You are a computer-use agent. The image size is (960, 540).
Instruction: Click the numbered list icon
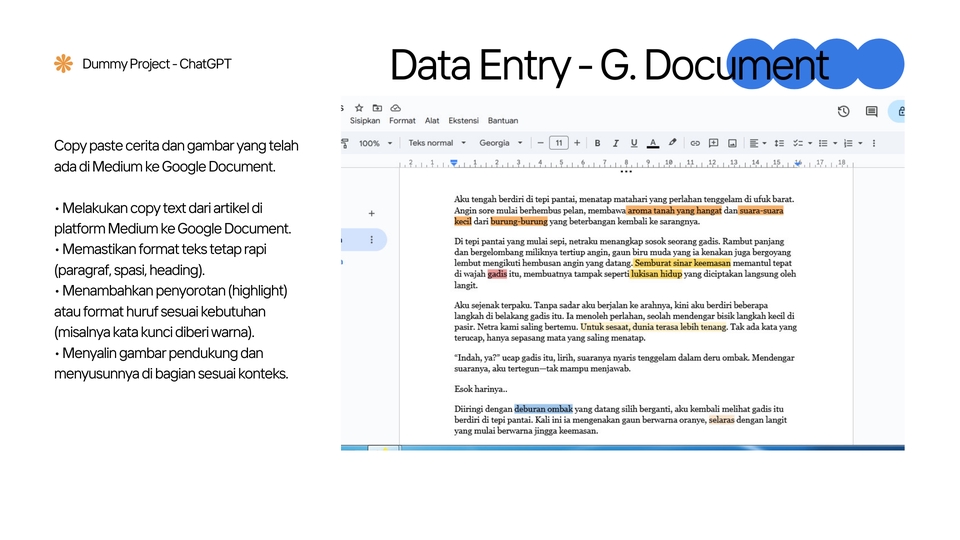[849, 143]
